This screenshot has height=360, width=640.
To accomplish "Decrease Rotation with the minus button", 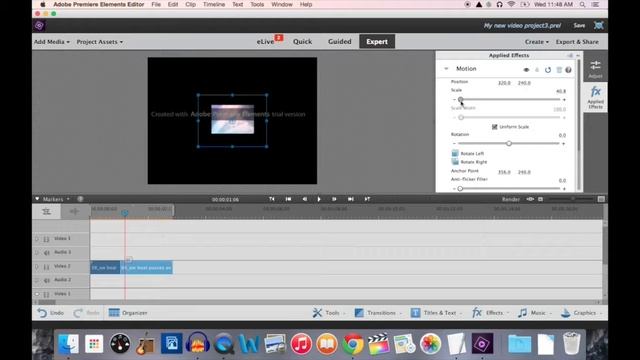I will click(454, 144).
